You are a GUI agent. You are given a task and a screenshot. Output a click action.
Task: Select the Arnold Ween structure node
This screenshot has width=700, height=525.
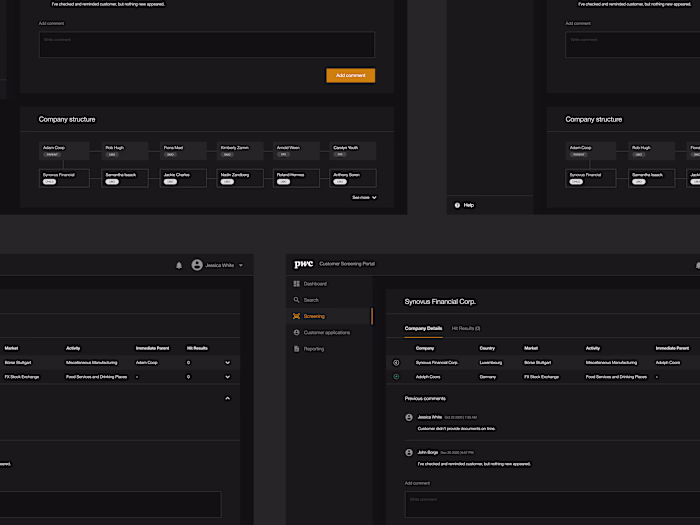(296, 151)
